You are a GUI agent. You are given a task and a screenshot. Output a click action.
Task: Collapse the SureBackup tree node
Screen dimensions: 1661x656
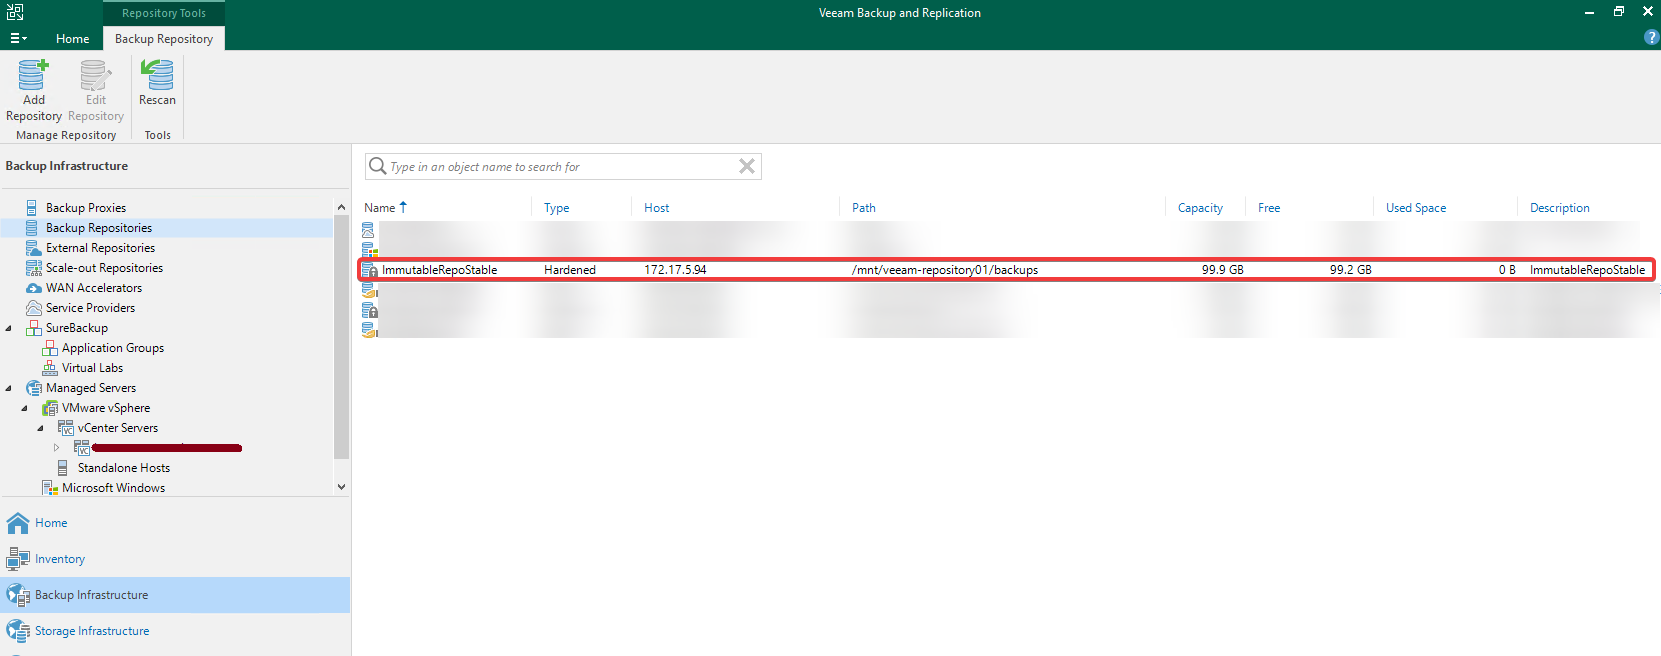(x=9, y=328)
